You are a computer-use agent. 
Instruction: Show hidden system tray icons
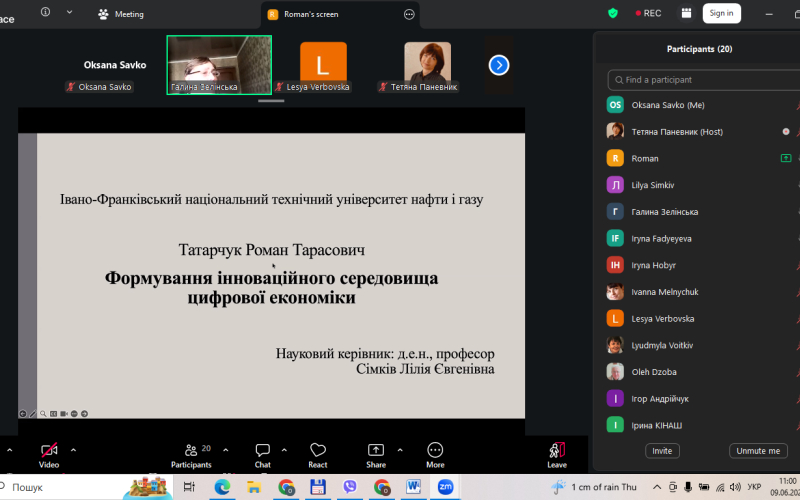point(657,487)
